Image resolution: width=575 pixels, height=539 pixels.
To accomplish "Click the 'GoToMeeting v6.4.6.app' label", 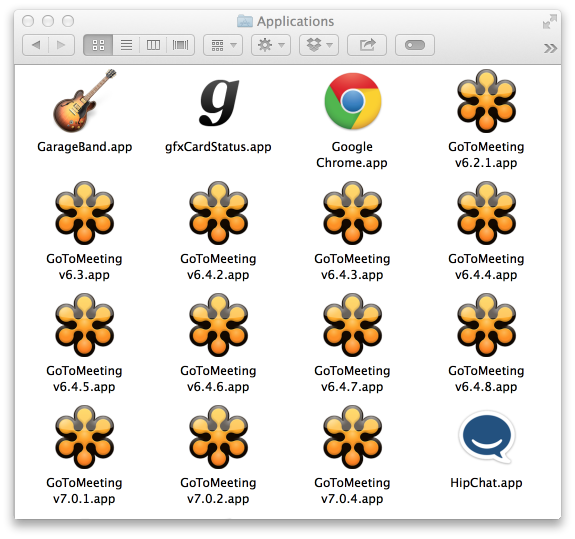I will click(218, 379).
